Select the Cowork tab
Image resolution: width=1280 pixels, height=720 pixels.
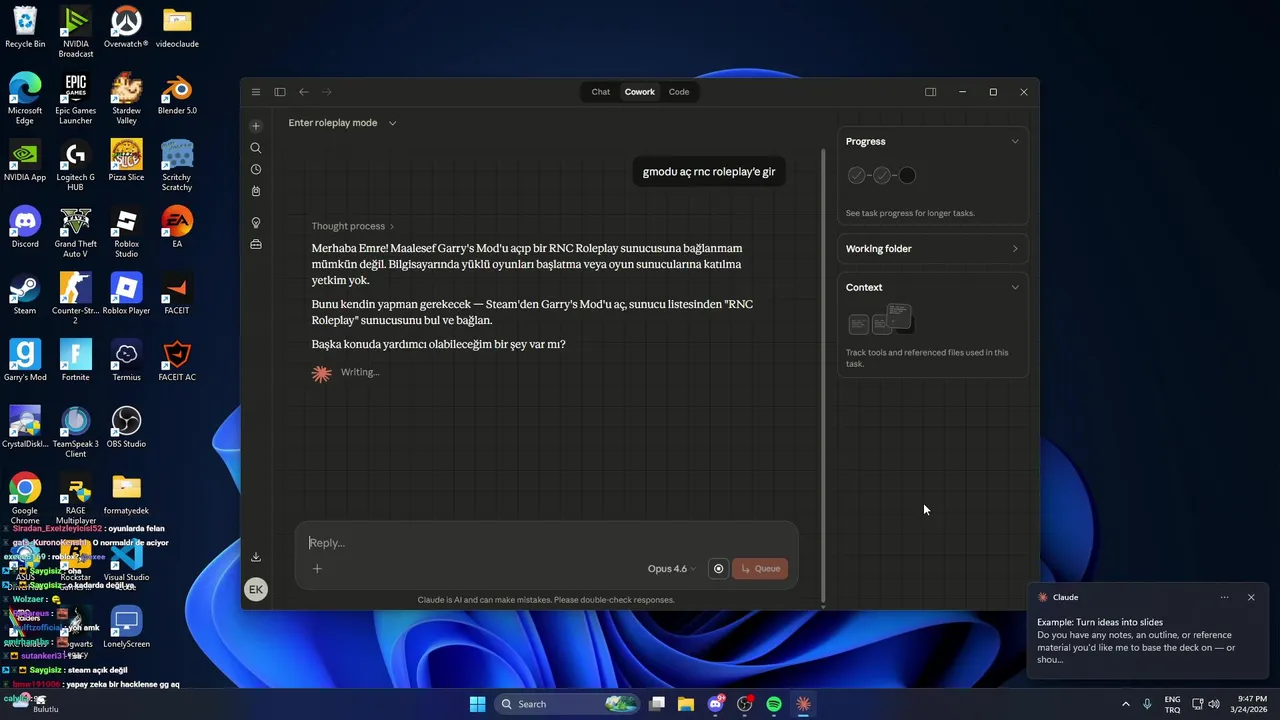pos(640,92)
